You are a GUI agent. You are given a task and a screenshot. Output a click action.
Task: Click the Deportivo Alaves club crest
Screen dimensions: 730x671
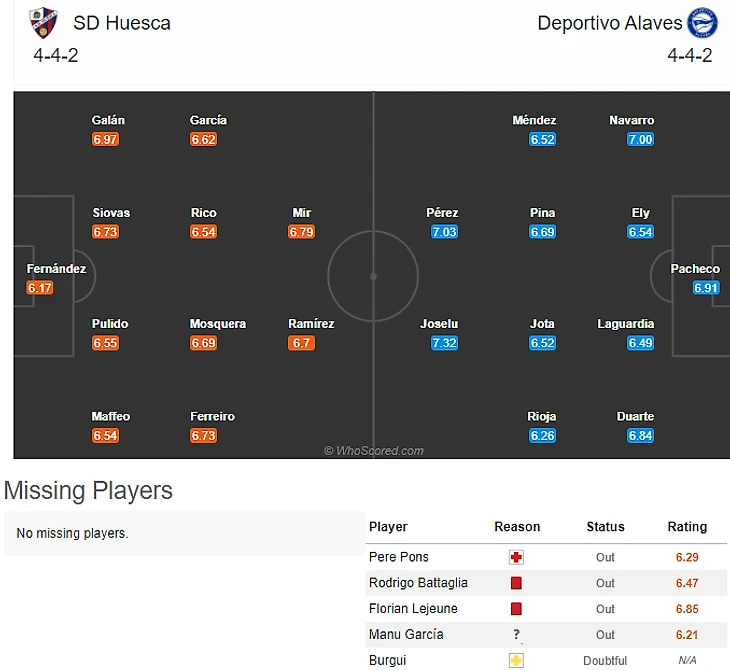tap(702, 22)
